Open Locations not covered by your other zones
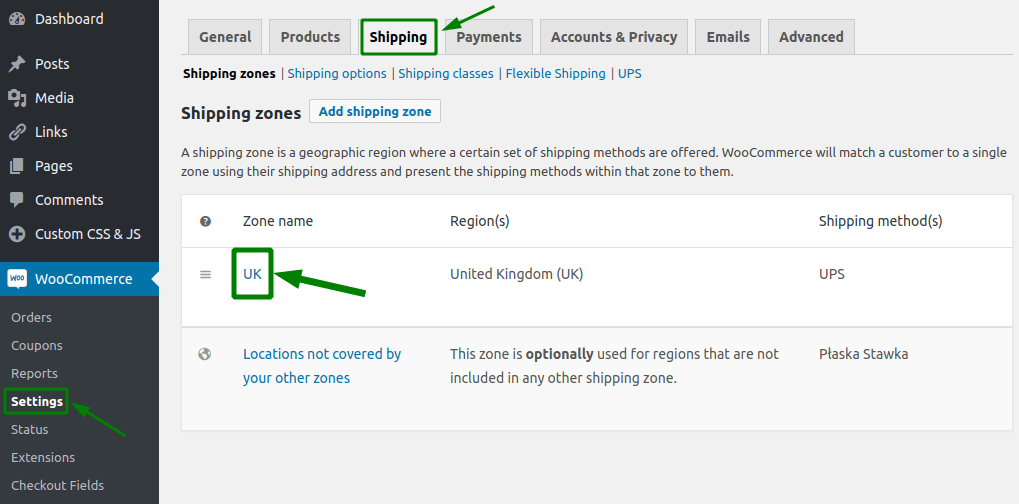1019x504 pixels. [322, 366]
